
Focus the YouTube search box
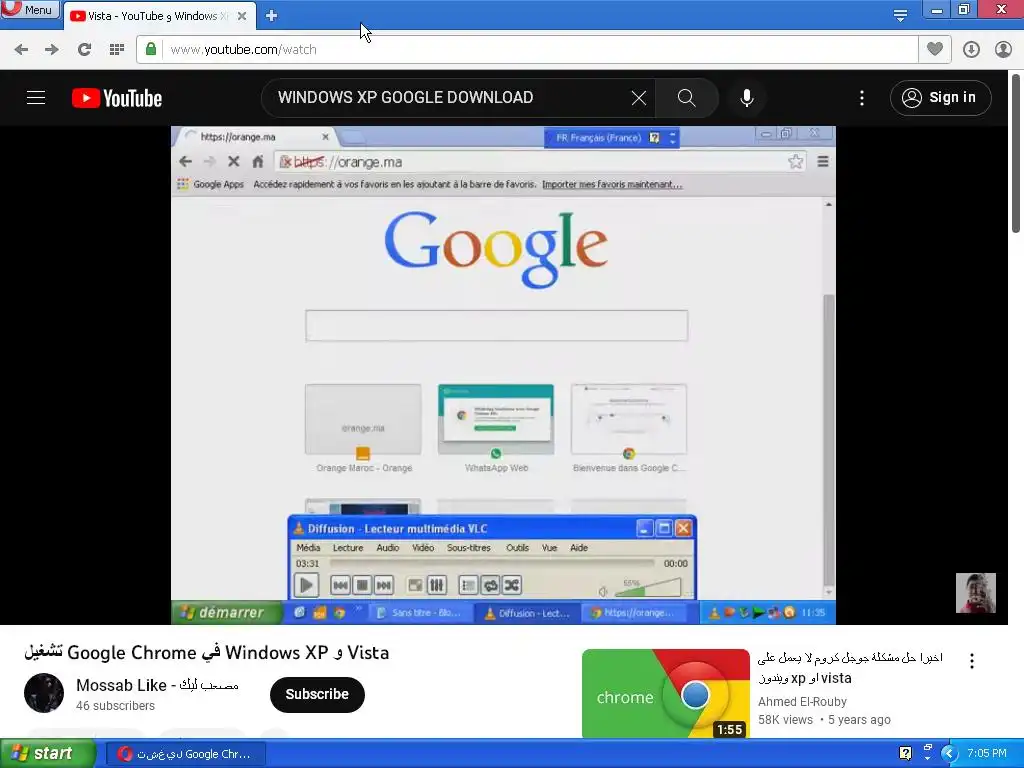451,98
